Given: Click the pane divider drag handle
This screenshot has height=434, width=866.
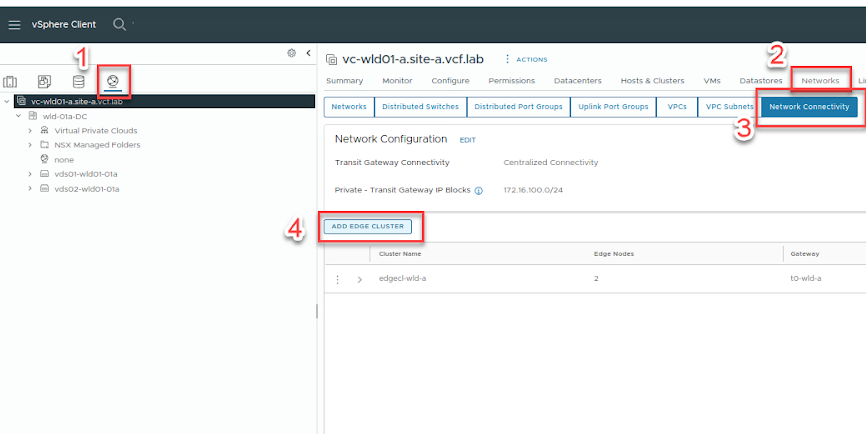Looking at the screenshot, I should pyautogui.click(x=316, y=311).
